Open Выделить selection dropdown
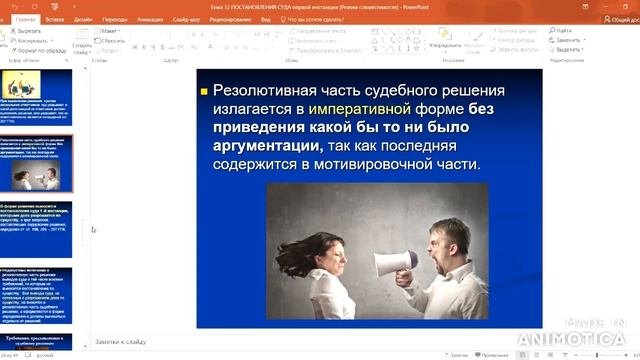The width and height of the screenshot is (640, 360). tap(566, 49)
